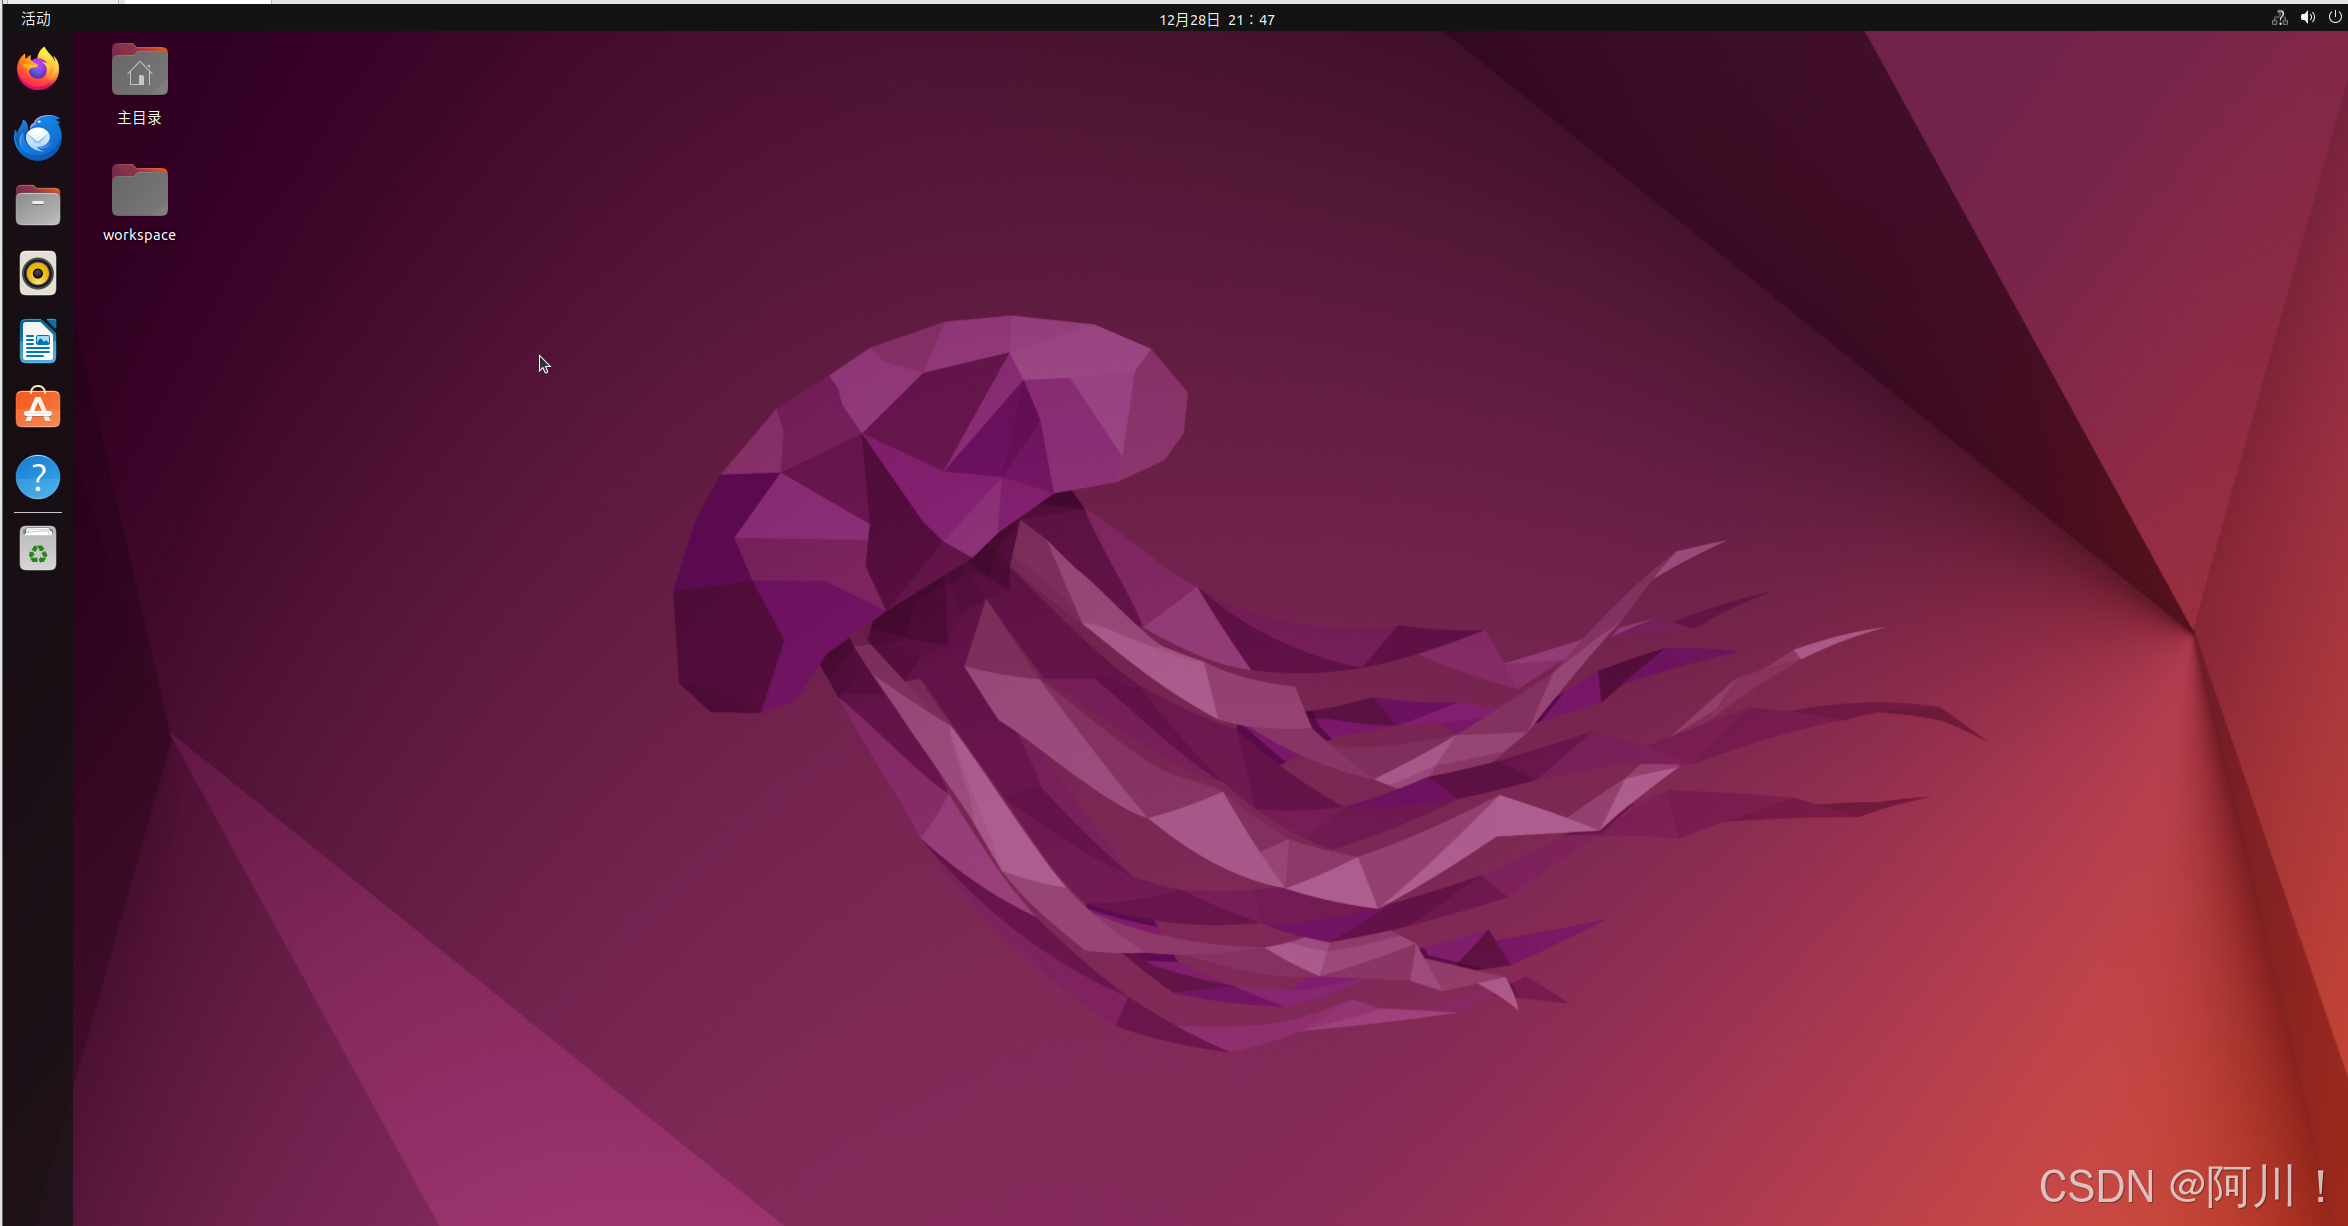Click the 主目录 label text
The width and height of the screenshot is (2348, 1226).
[139, 118]
